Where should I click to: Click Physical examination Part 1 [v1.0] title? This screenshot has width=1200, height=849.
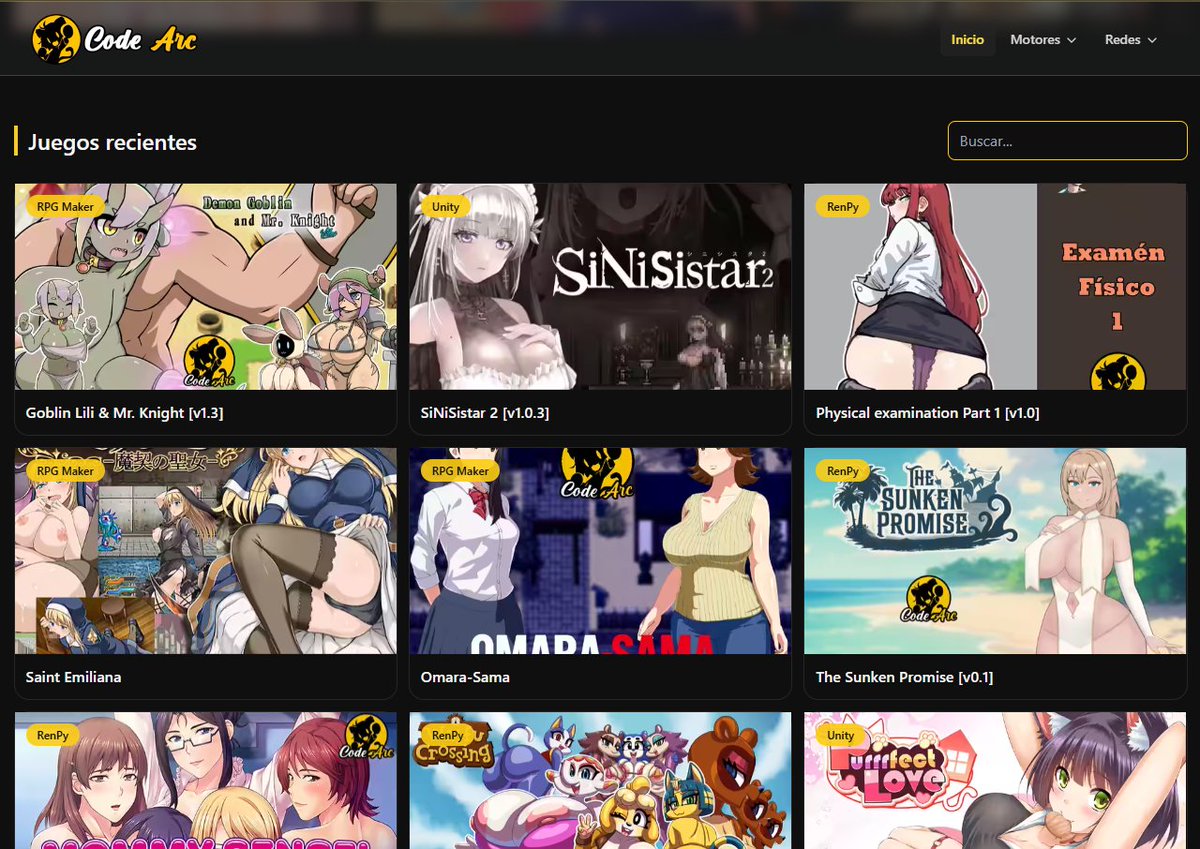click(x=927, y=413)
